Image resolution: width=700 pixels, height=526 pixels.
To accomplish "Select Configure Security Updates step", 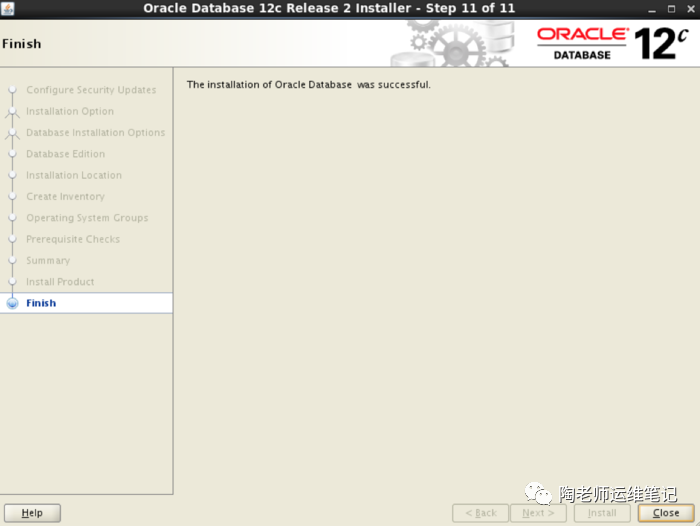I will coord(91,90).
